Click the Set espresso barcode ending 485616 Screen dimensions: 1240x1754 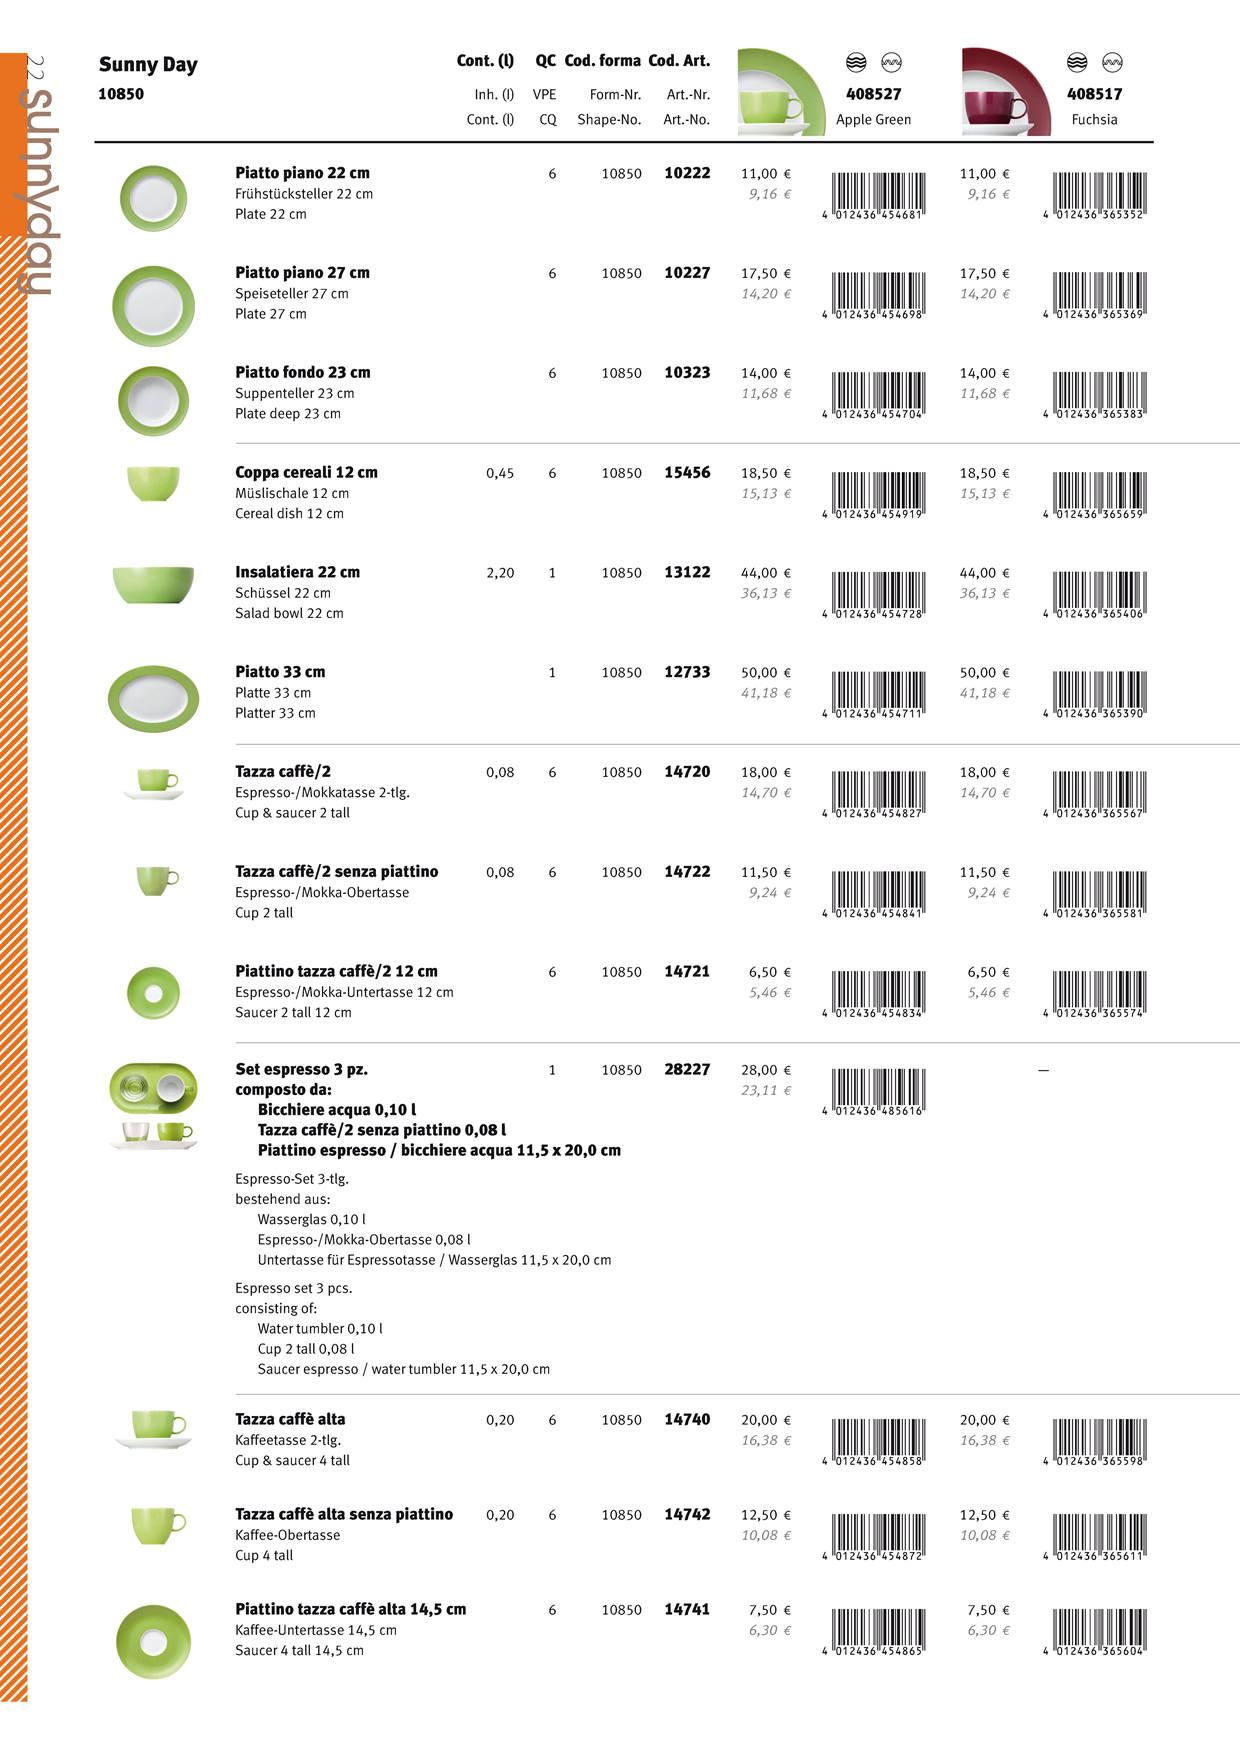877,1092
